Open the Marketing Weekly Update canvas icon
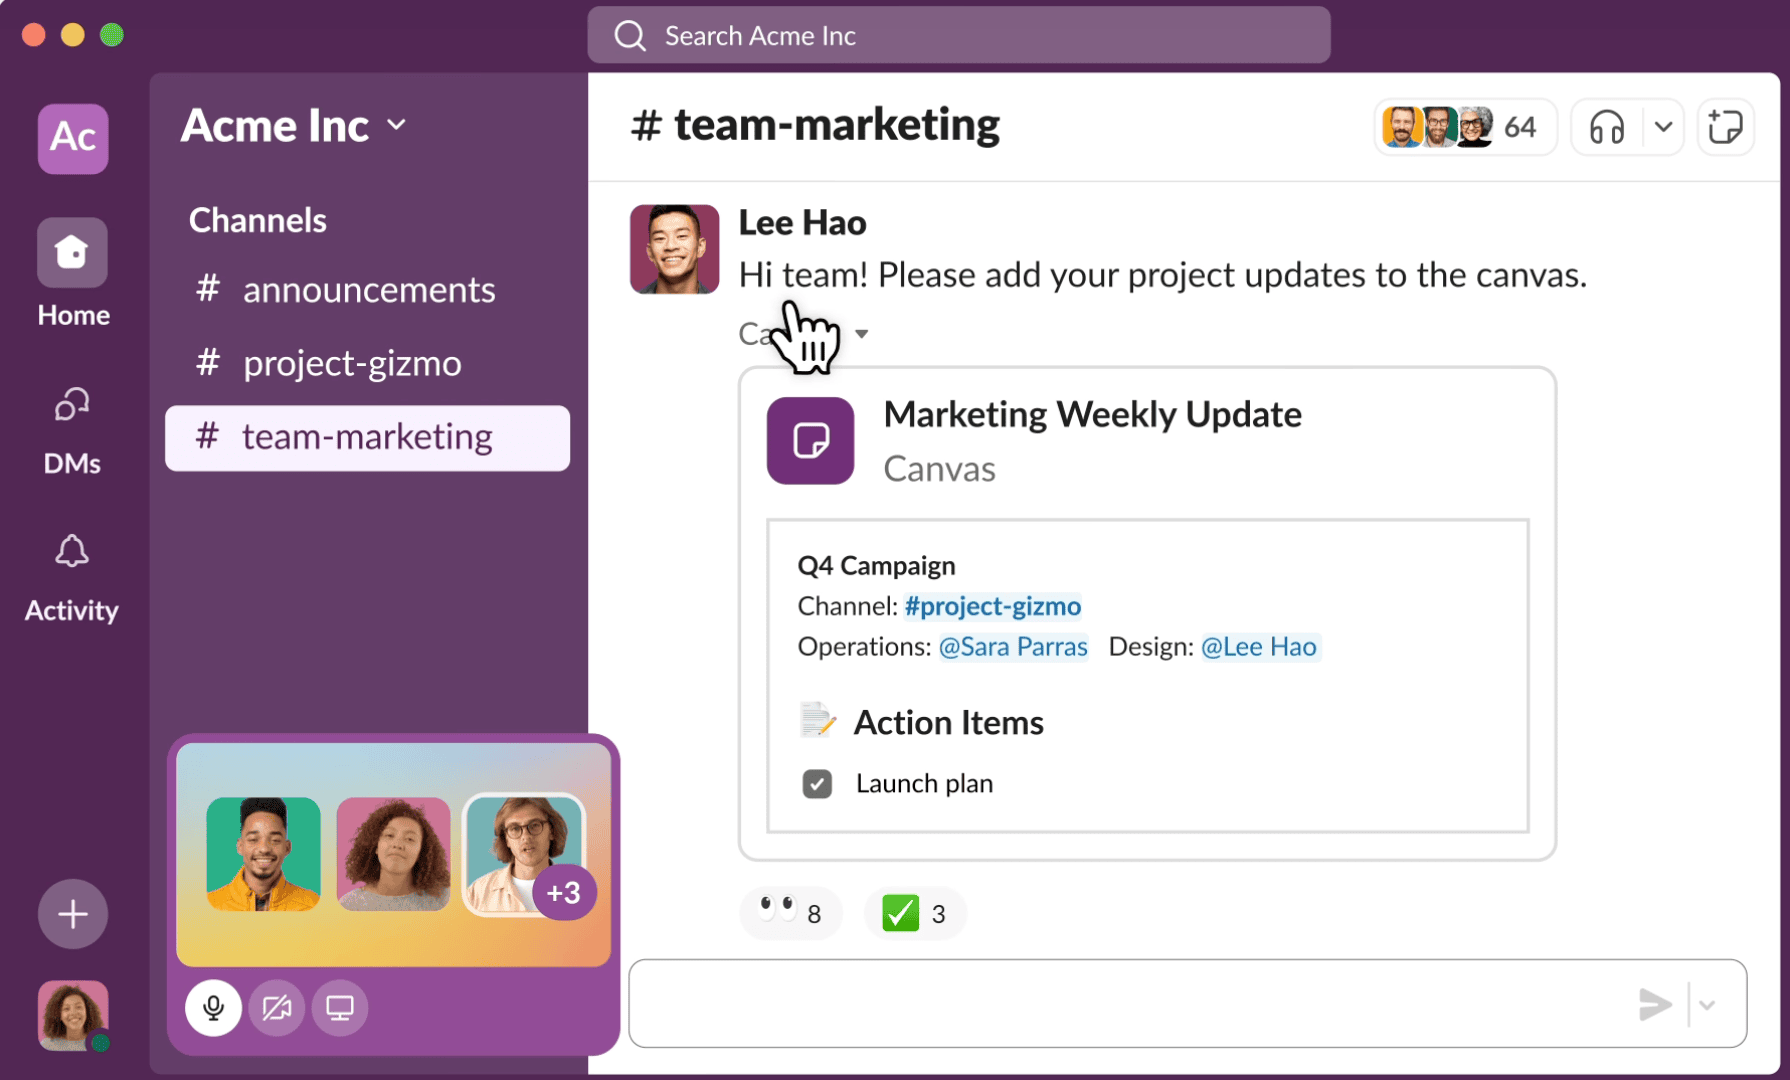The width and height of the screenshot is (1790, 1080). click(811, 440)
